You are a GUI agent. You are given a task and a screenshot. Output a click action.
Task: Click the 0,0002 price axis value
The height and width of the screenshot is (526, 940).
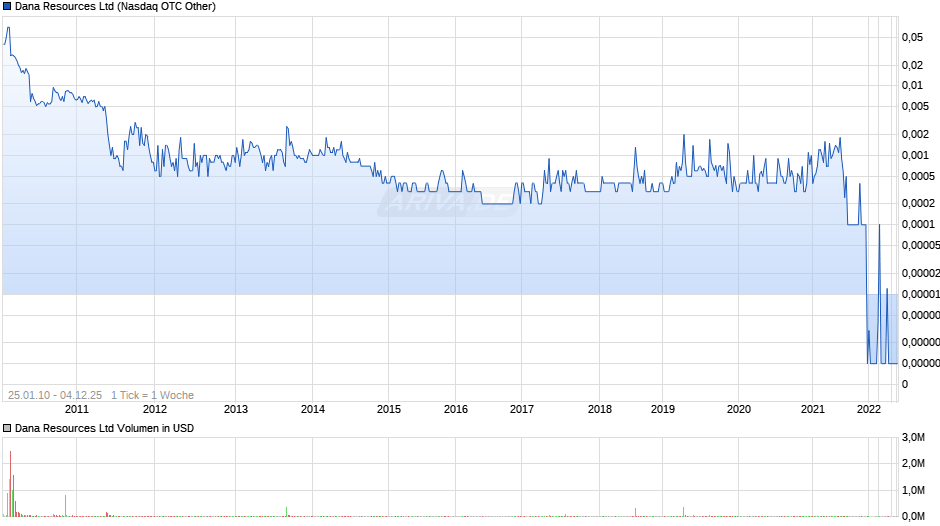[x=918, y=203]
